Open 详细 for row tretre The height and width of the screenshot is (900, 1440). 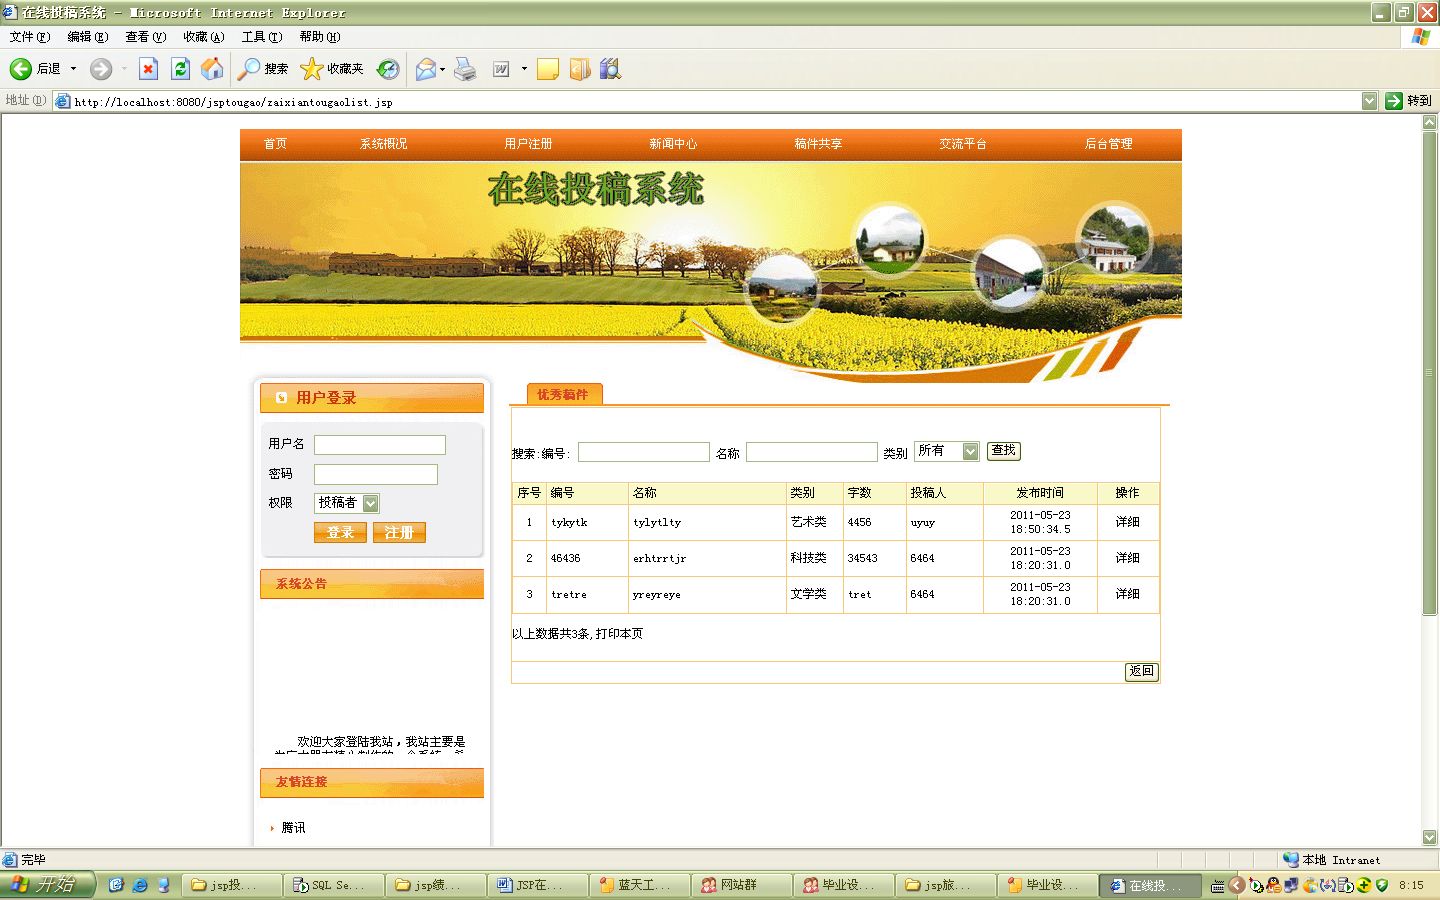(1128, 594)
